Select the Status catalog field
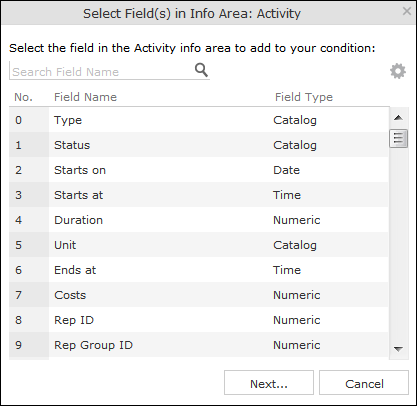The image size is (417, 406). click(x=199, y=145)
